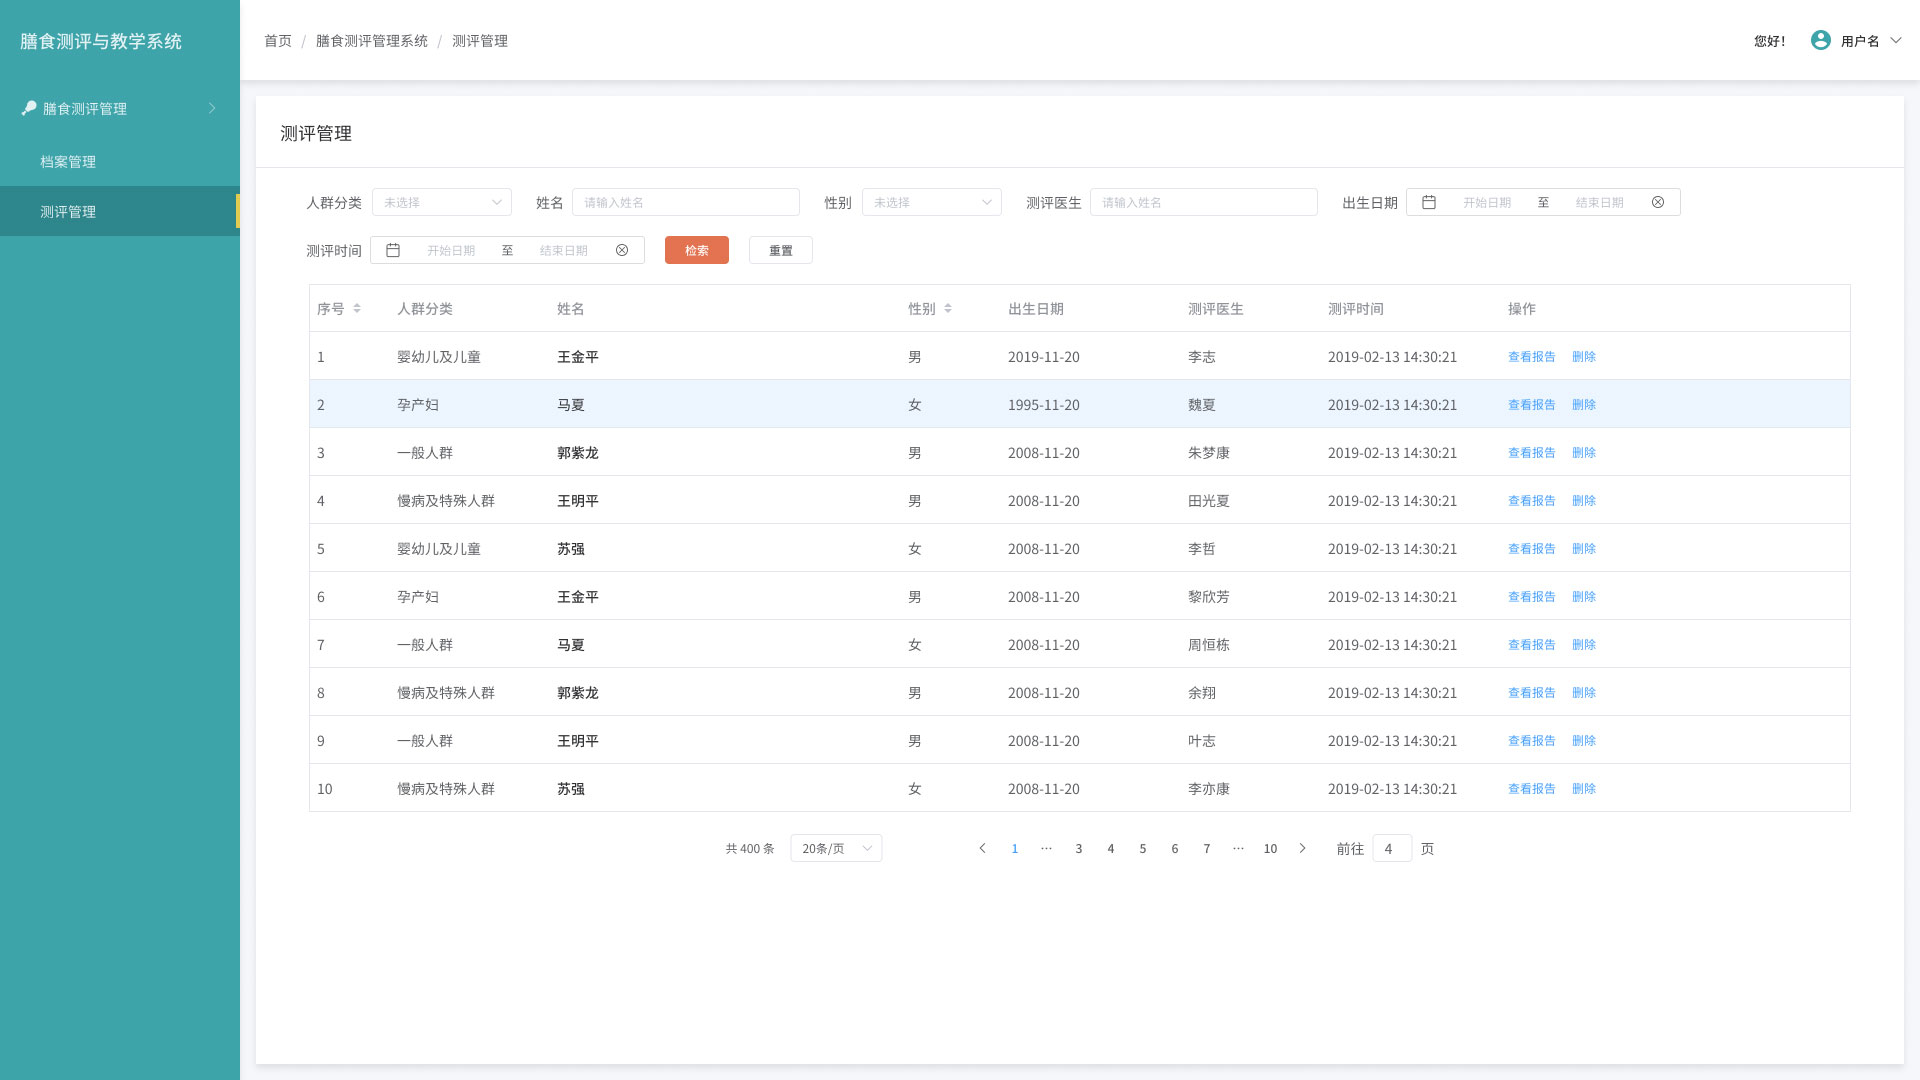Delete row 10 苏强

coord(1584,789)
